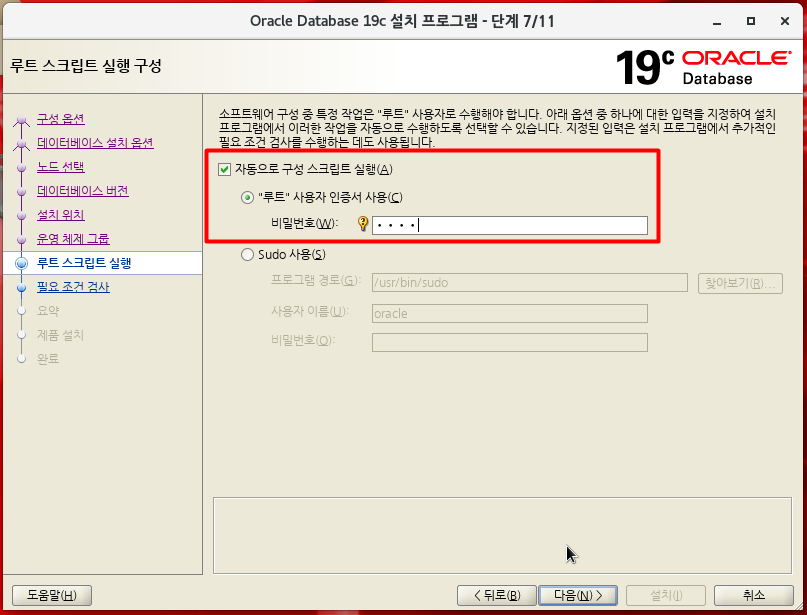
Task: Cancel installation with 취소 button
Action: pyautogui.click(x=753, y=595)
